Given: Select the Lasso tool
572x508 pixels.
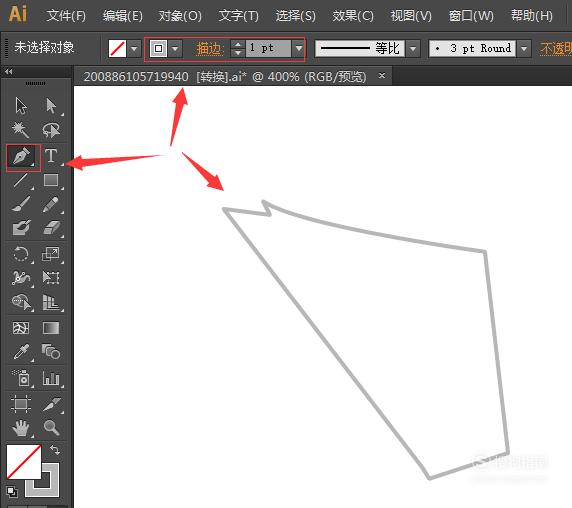Looking at the screenshot, I should click(51, 130).
